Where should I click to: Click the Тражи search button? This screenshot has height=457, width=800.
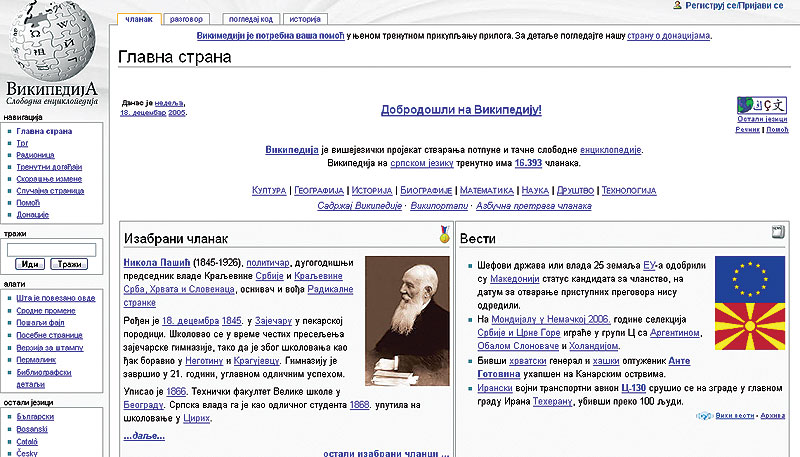[69, 264]
